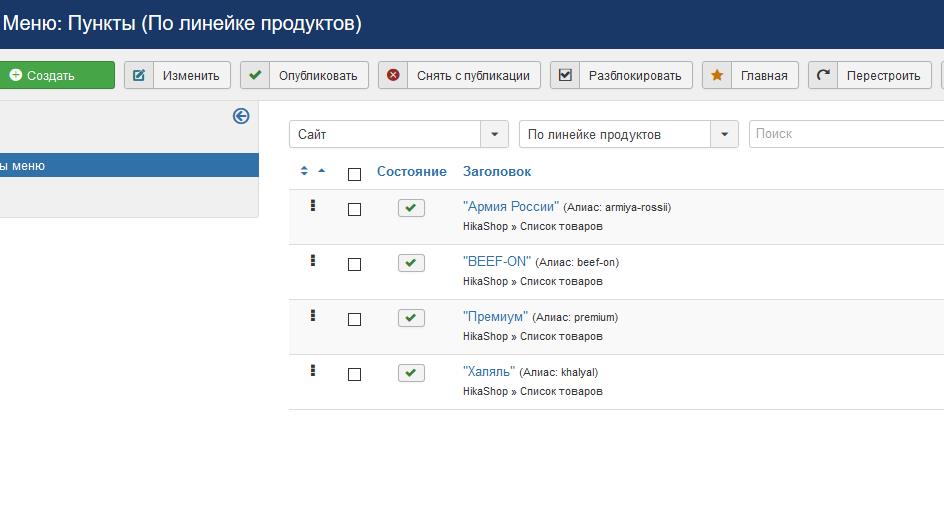
Task: Expand the "По линейке продуктов" menu dropdown
Action: 628,134
